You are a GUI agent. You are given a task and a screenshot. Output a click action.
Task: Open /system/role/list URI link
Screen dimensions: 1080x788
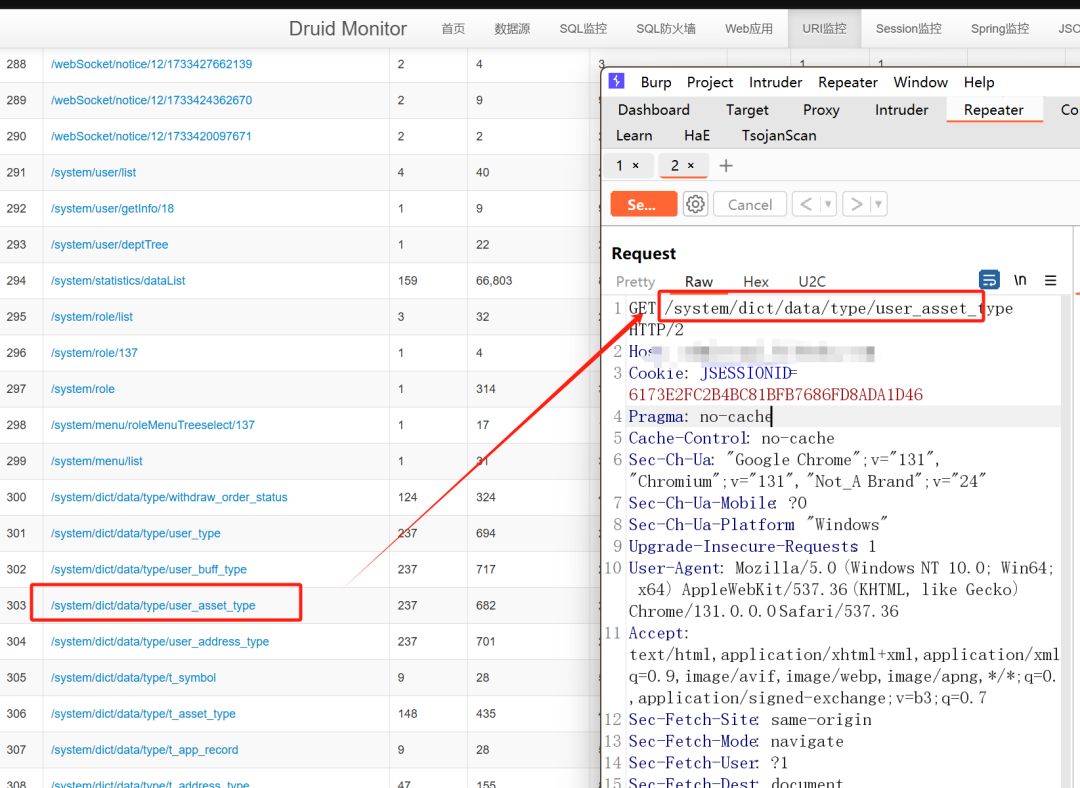pos(92,317)
